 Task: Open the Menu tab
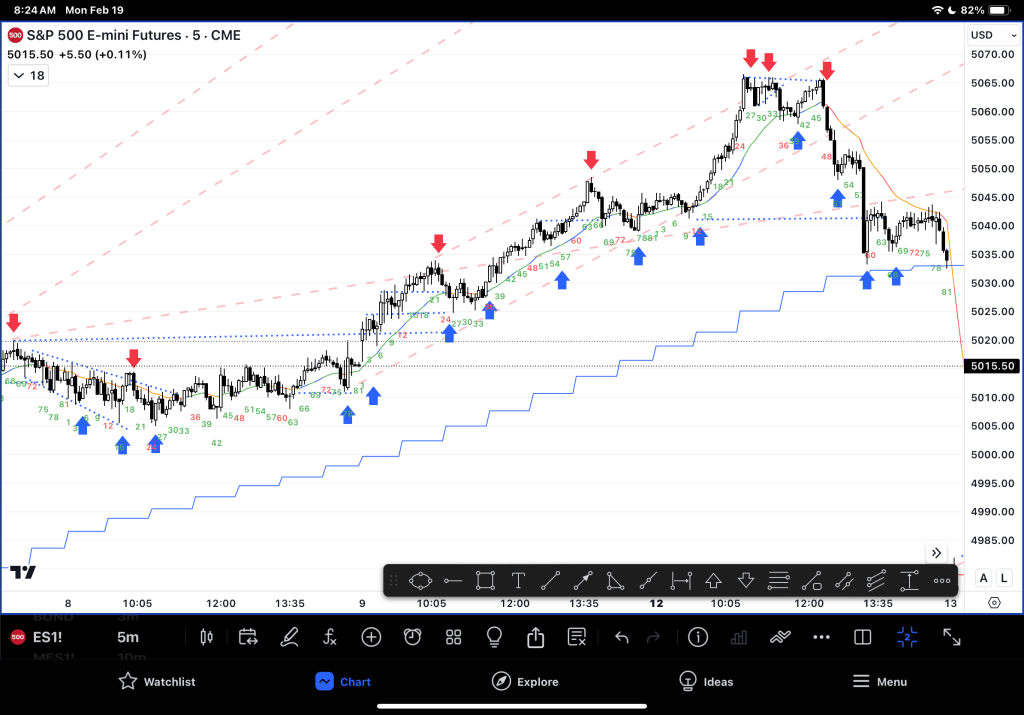click(x=879, y=682)
